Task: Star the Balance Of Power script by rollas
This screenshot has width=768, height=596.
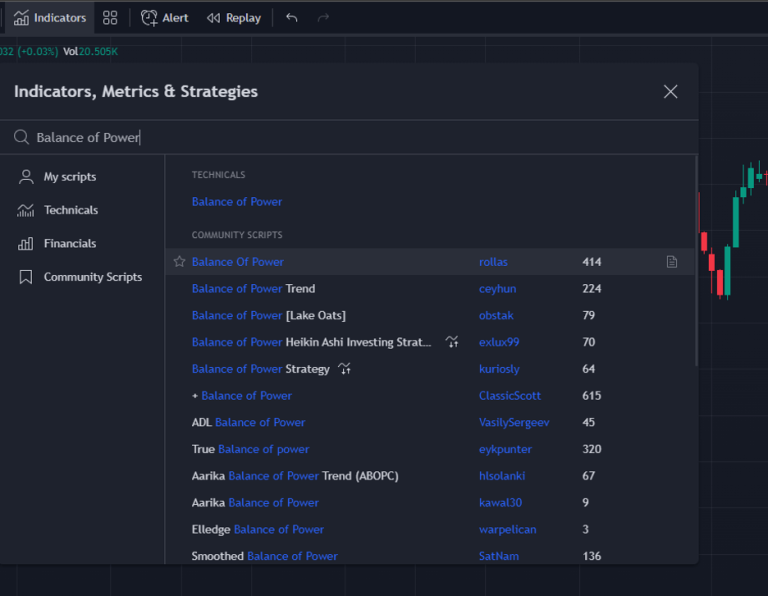Action: (x=179, y=262)
